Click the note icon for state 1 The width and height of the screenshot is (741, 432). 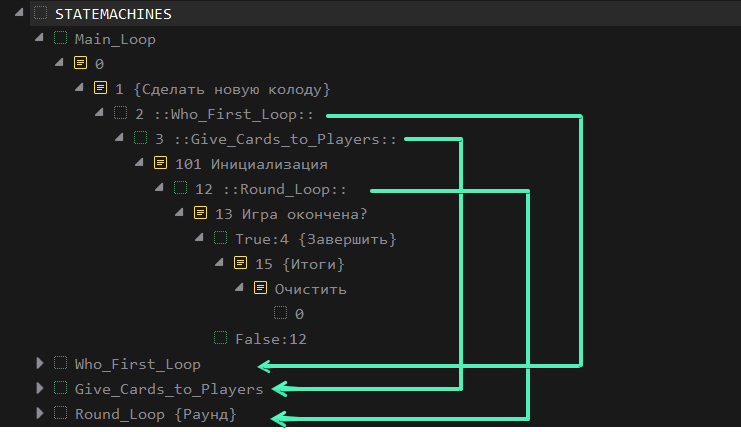(x=100, y=88)
